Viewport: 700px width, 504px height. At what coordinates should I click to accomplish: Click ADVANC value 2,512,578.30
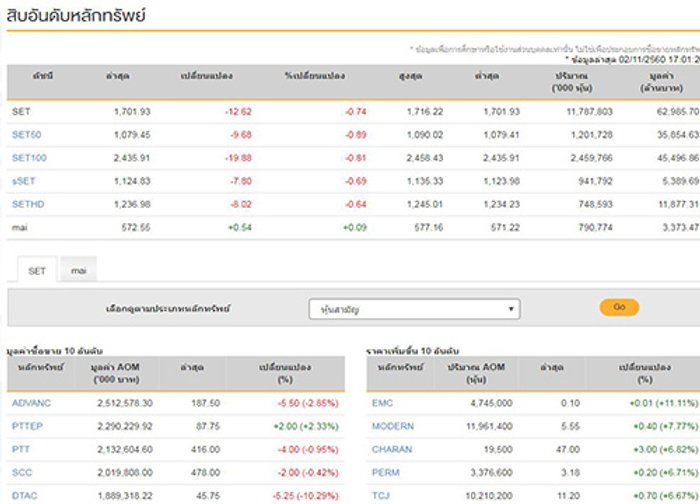point(125,403)
